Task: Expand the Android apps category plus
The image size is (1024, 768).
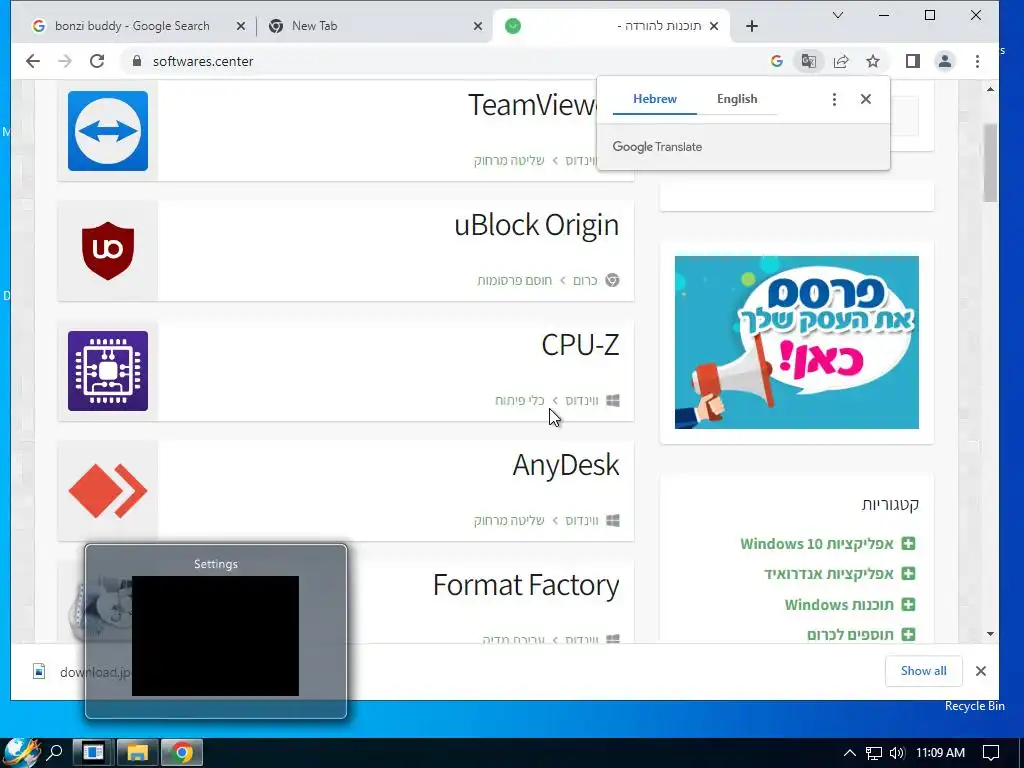Action: point(908,573)
